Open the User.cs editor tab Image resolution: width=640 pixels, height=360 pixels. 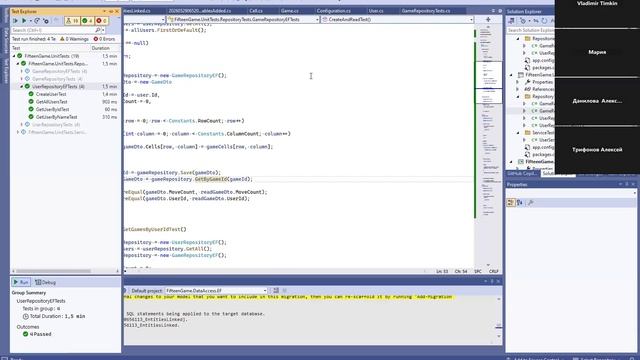click(376, 11)
